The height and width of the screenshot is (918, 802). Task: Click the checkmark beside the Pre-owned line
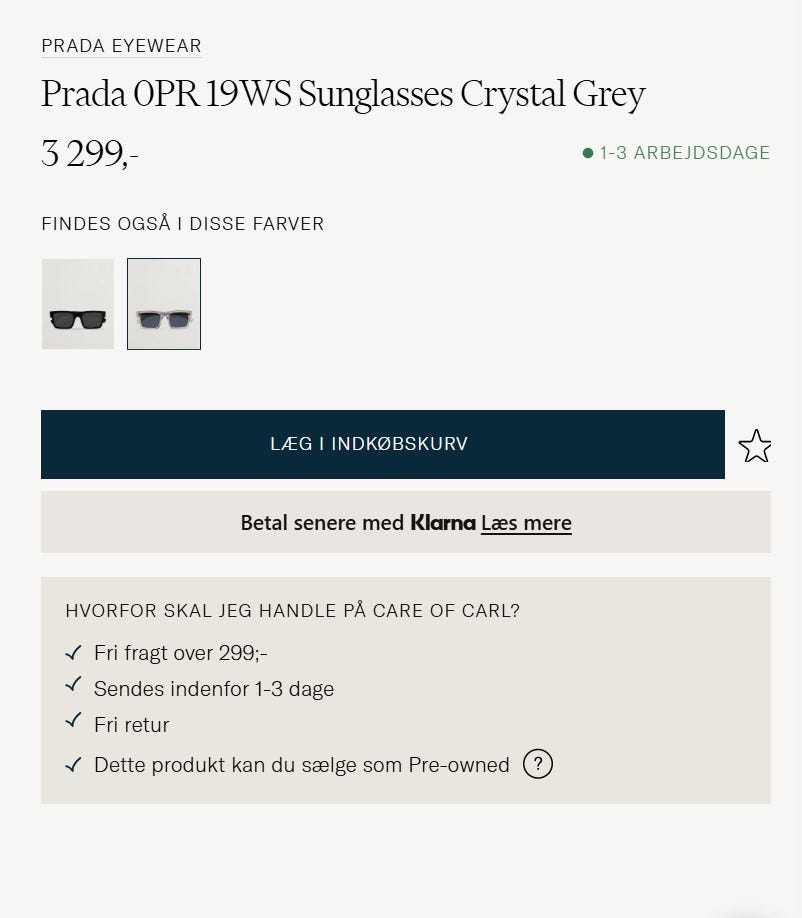pos(72,765)
